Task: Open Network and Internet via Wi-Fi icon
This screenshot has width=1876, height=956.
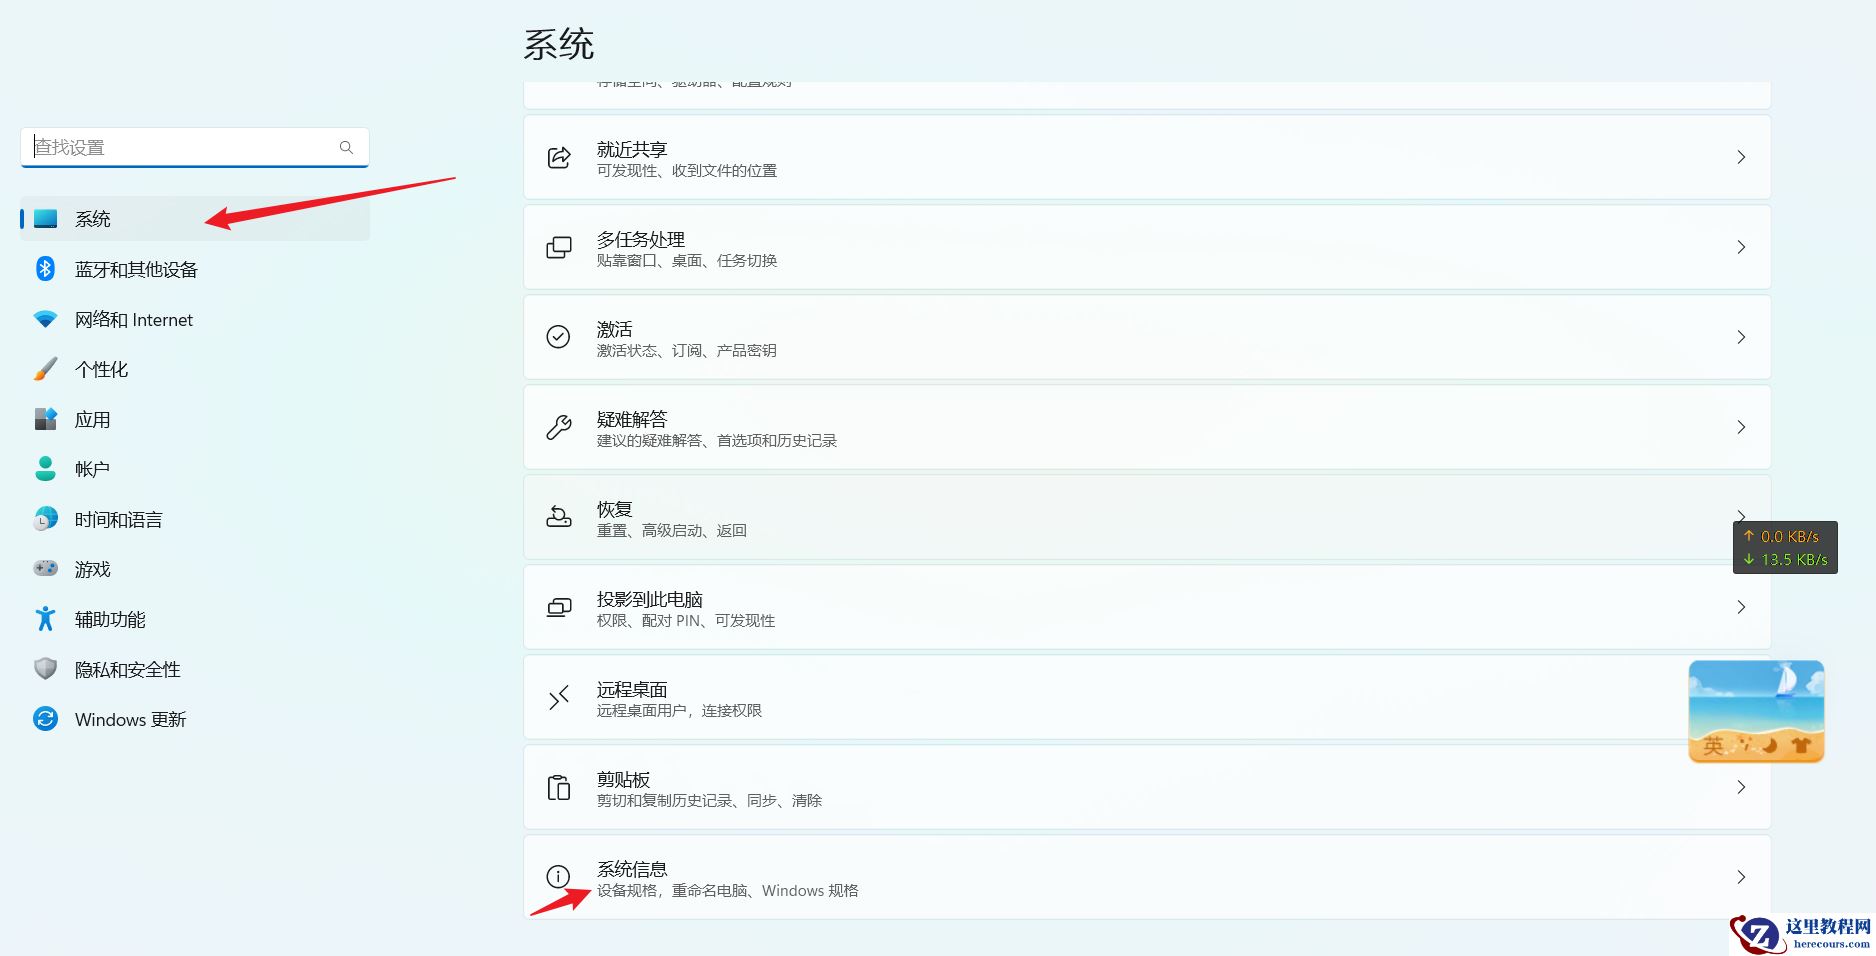Action: pos(45,319)
